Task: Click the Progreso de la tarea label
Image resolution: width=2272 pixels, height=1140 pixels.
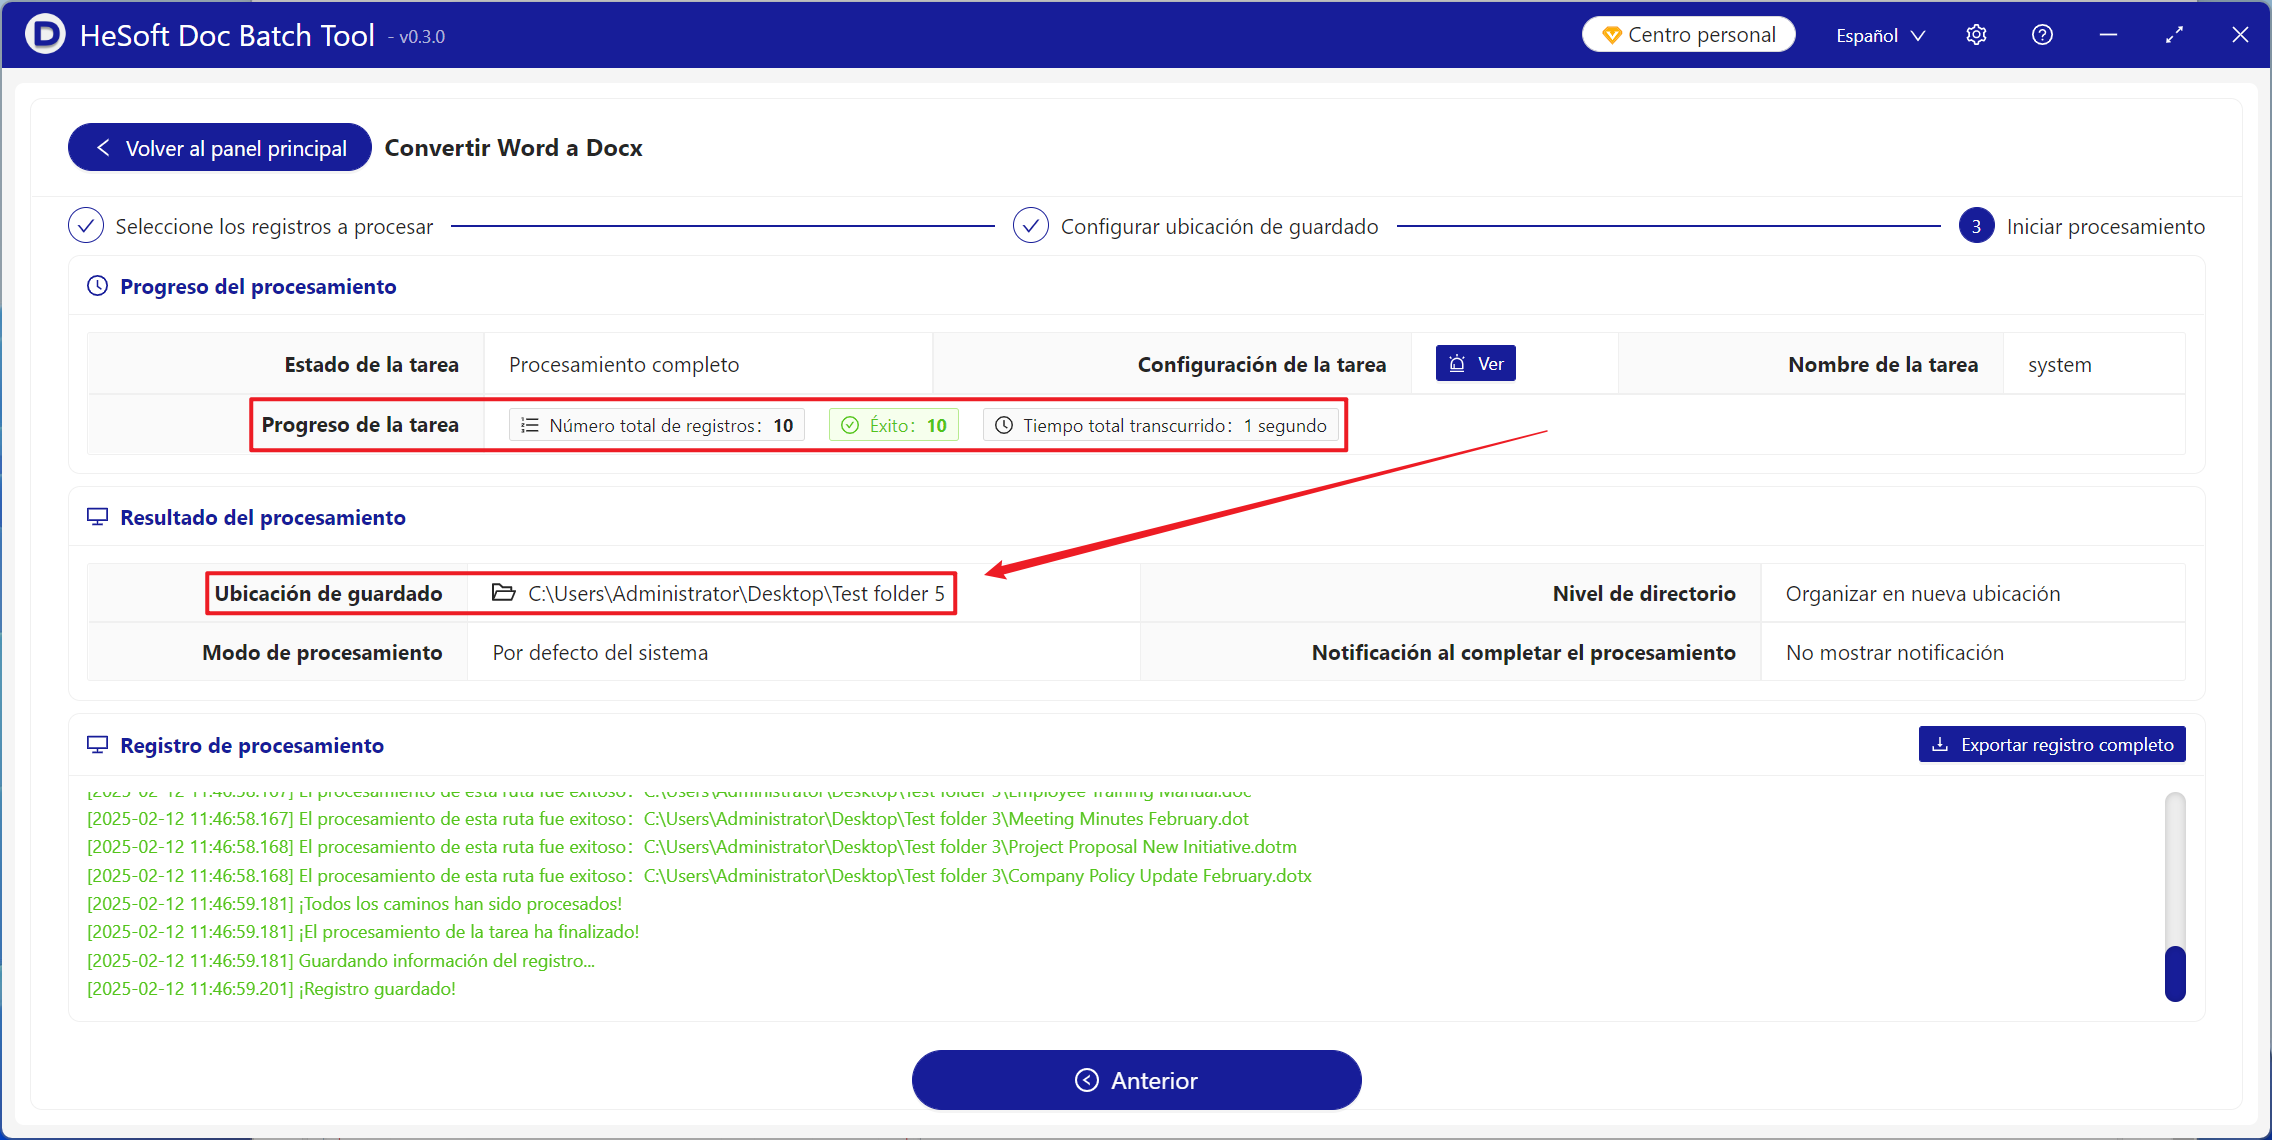Action: click(x=360, y=425)
